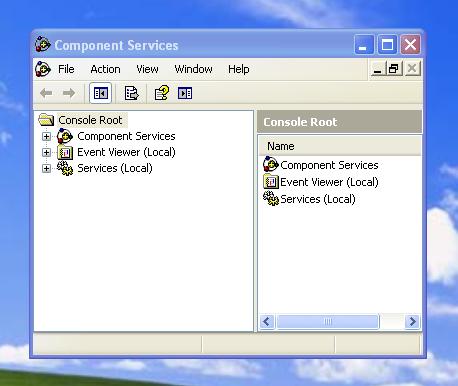Restore the inner console child window
The height and width of the screenshot is (386, 458).
(394, 69)
